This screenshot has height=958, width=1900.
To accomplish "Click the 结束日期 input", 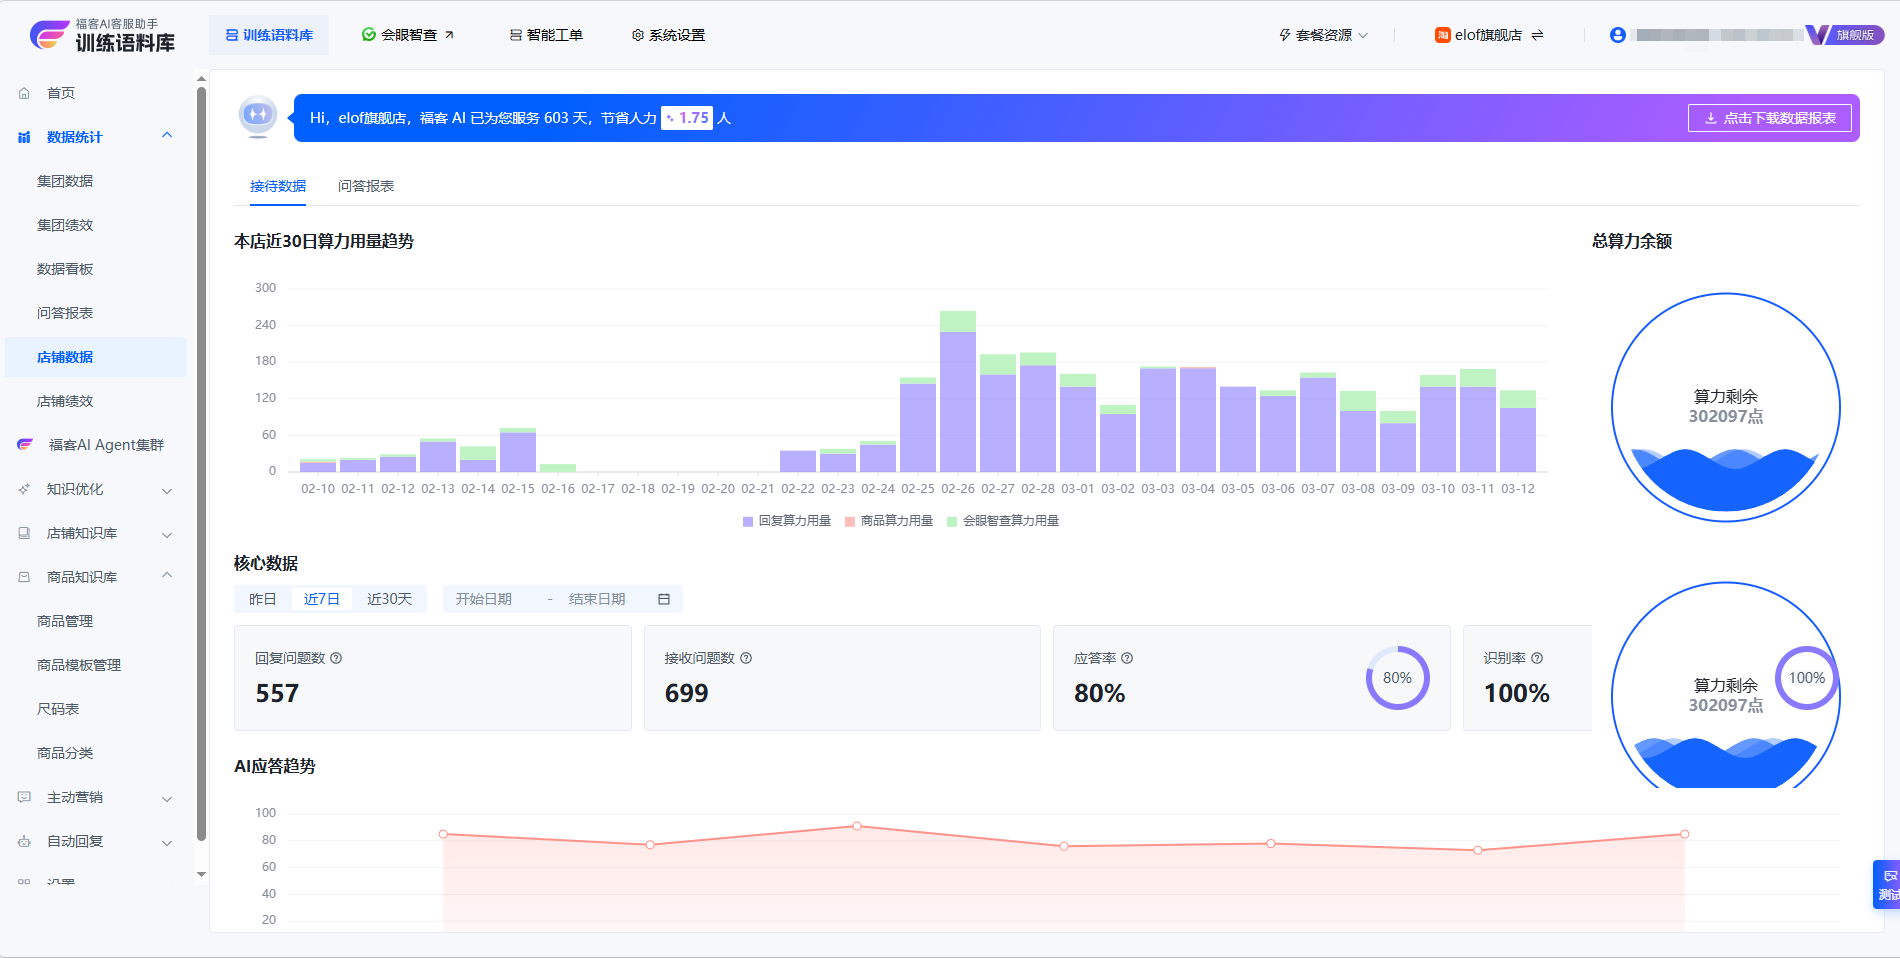I will pyautogui.click(x=597, y=599).
